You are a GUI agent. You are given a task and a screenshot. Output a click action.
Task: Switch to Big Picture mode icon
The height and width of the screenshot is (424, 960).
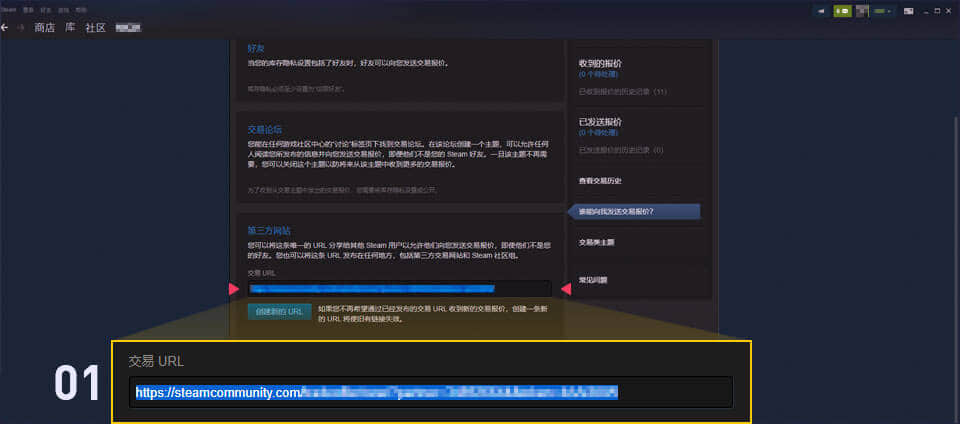pos(909,11)
